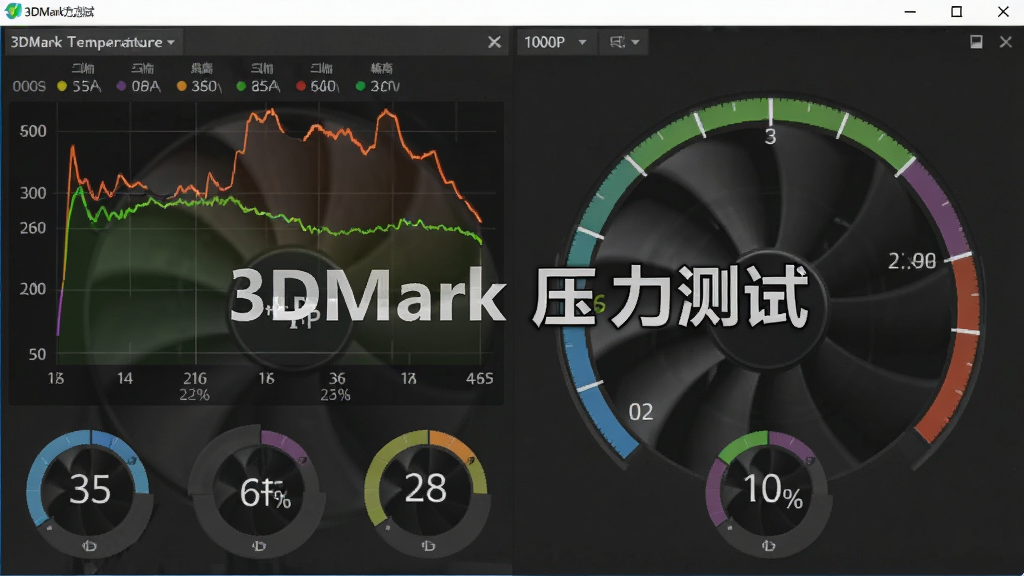Click the 000S legend label
The width and height of the screenshot is (1024, 576).
point(29,86)
